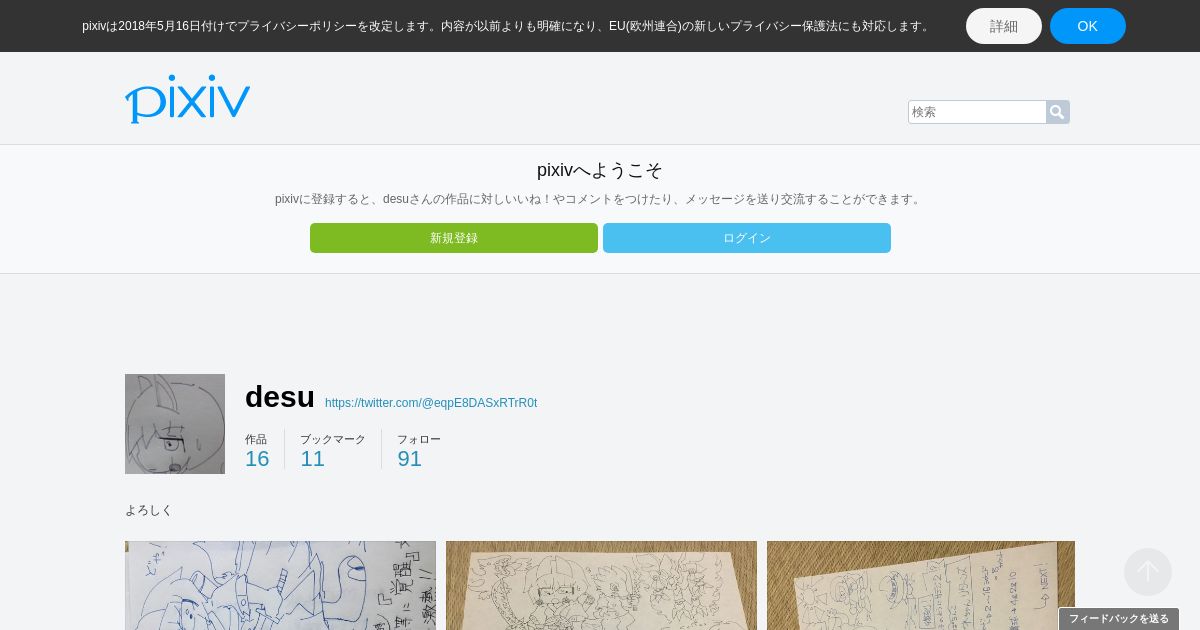Screen dimensions: 1200x630
Task: Click the pixivへようこそ heading
Action: click(600, 170)
